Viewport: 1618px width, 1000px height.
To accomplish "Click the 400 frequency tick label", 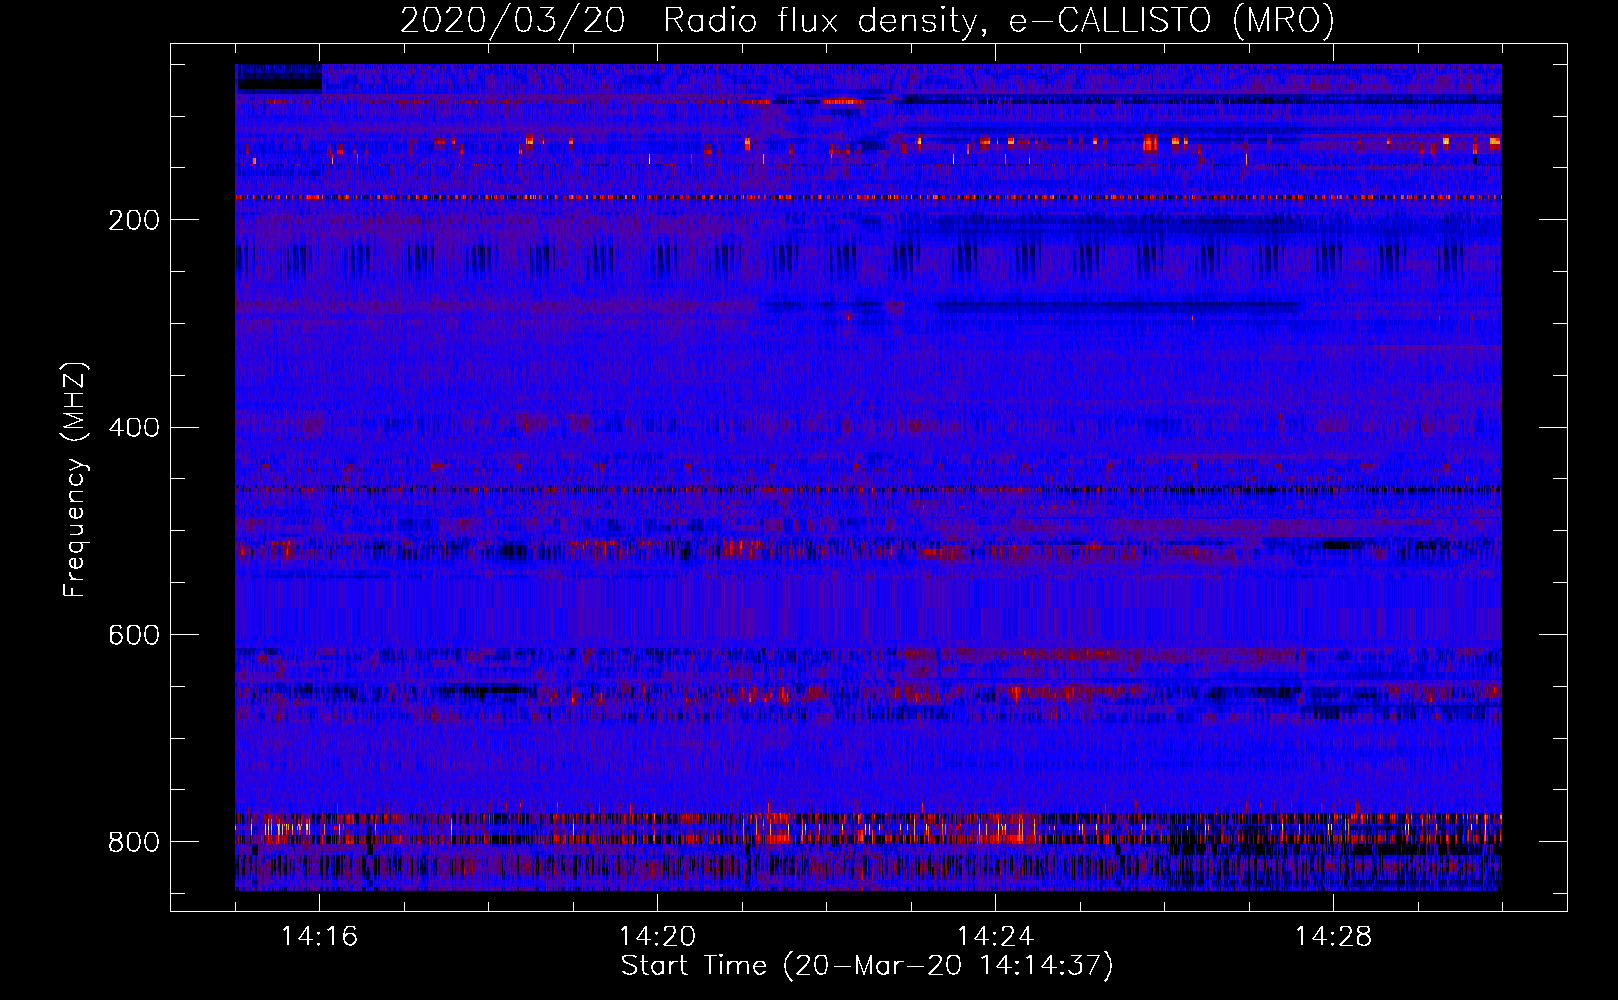I will point(134,428).
